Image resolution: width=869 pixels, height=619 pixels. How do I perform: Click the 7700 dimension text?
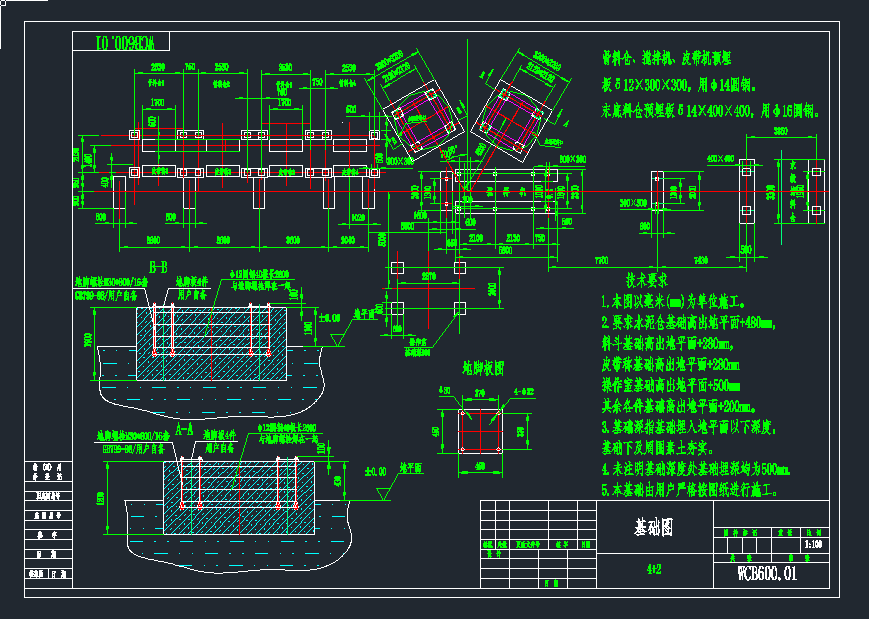[x=602, y=261]
